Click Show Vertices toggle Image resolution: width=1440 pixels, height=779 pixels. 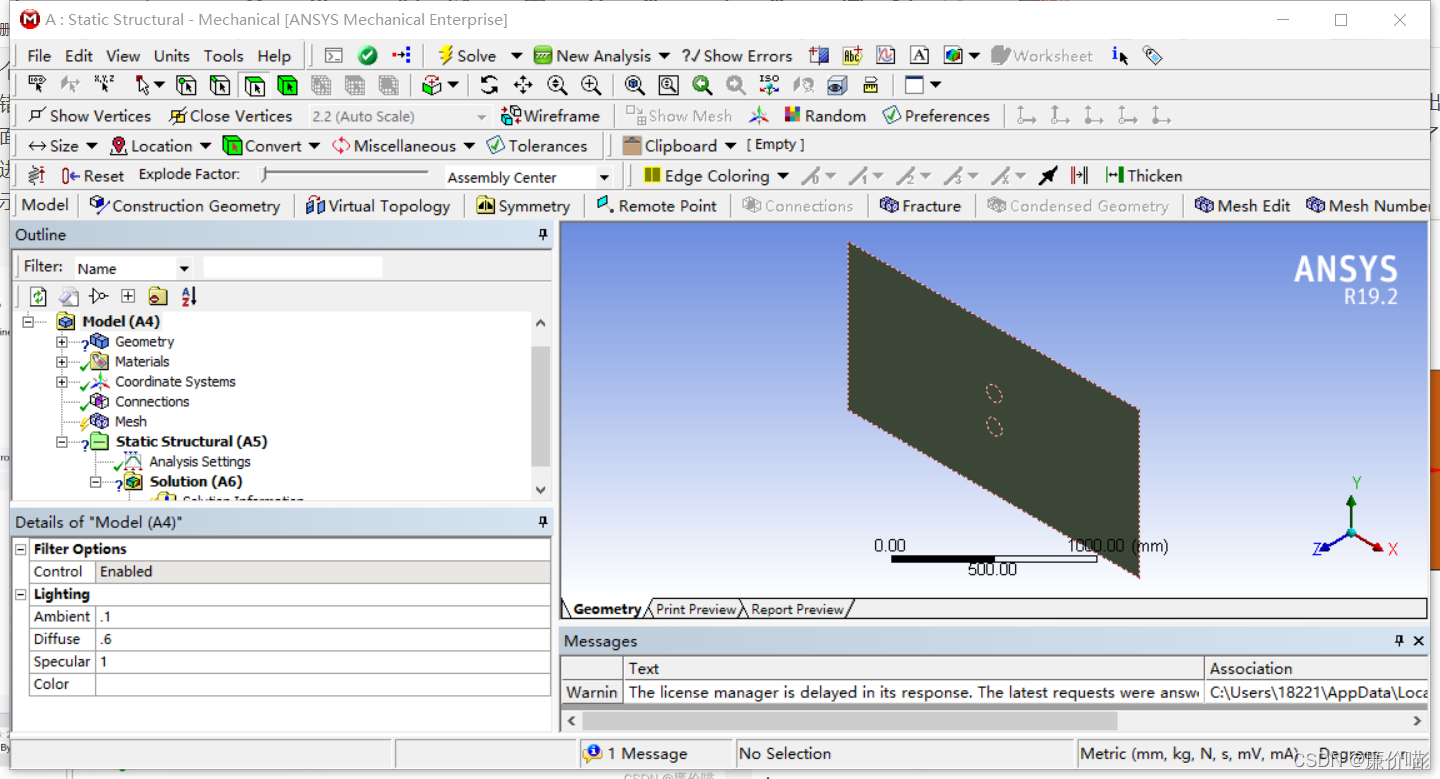[x=90, y=116]
